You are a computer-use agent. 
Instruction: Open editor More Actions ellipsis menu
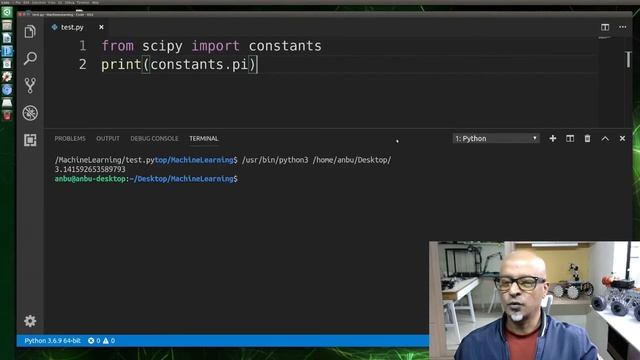pos(622,27)
